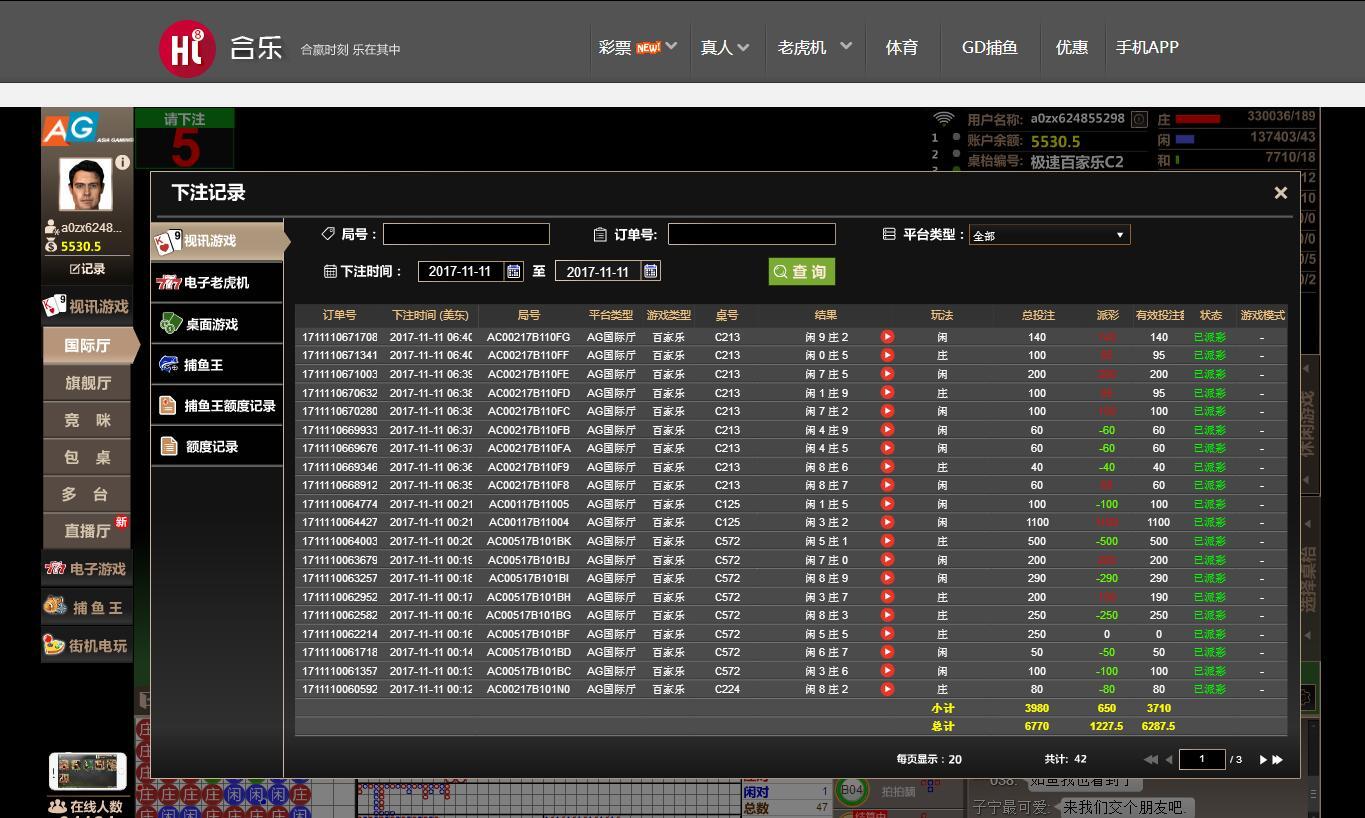Click the end date field
This screenshot has height=818, width=1365.
coord(598,271)
